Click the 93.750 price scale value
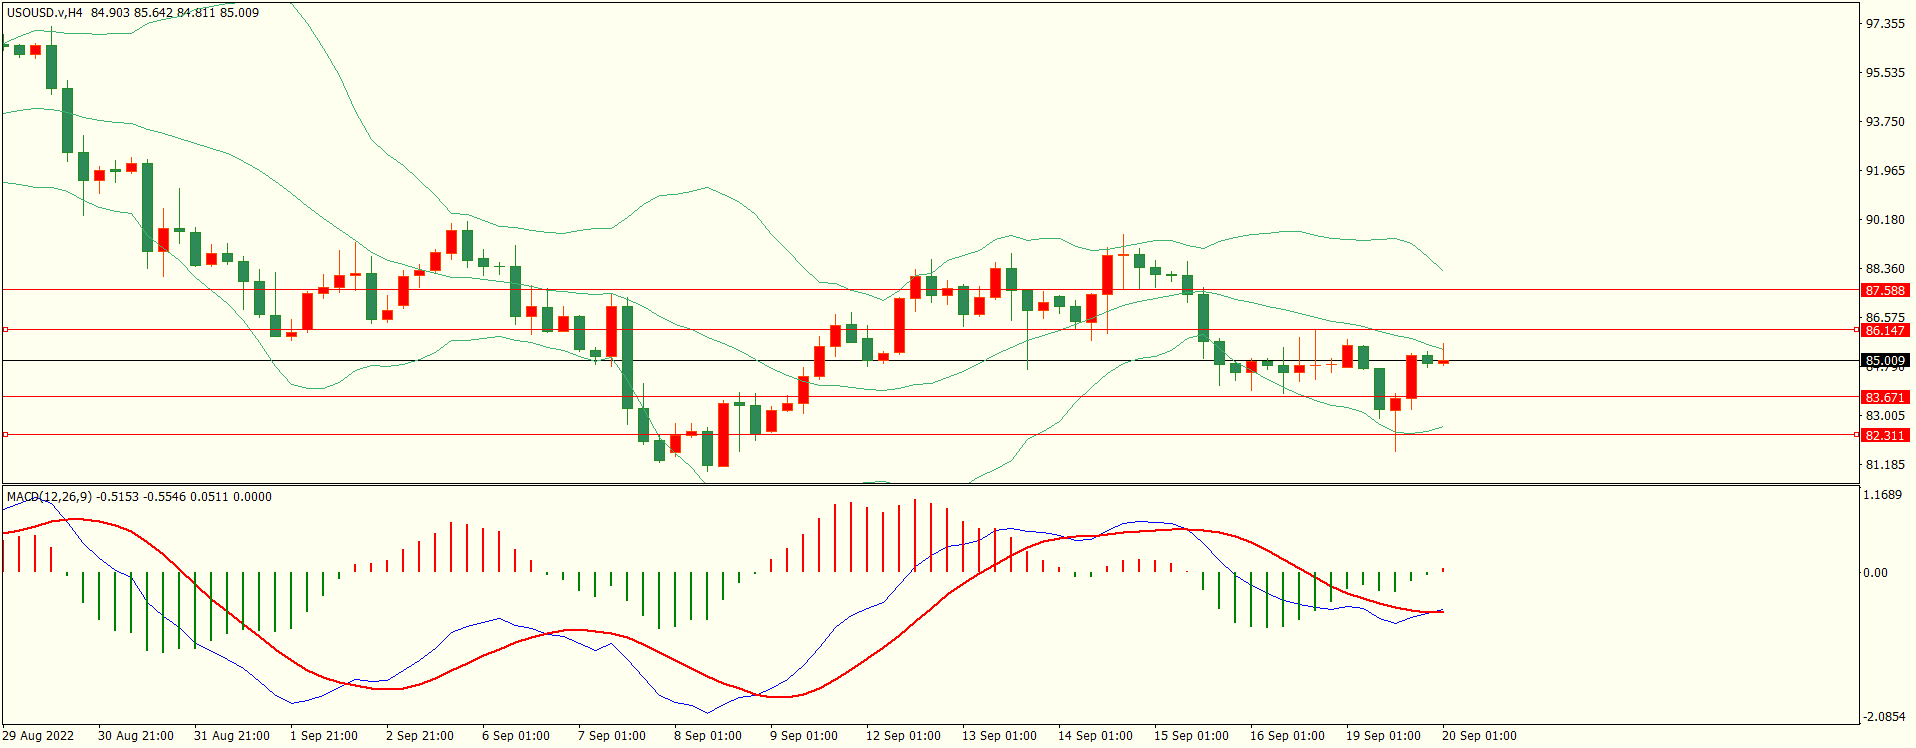The width and height of the screenshot is (1916, 748). coord(1885,121)
